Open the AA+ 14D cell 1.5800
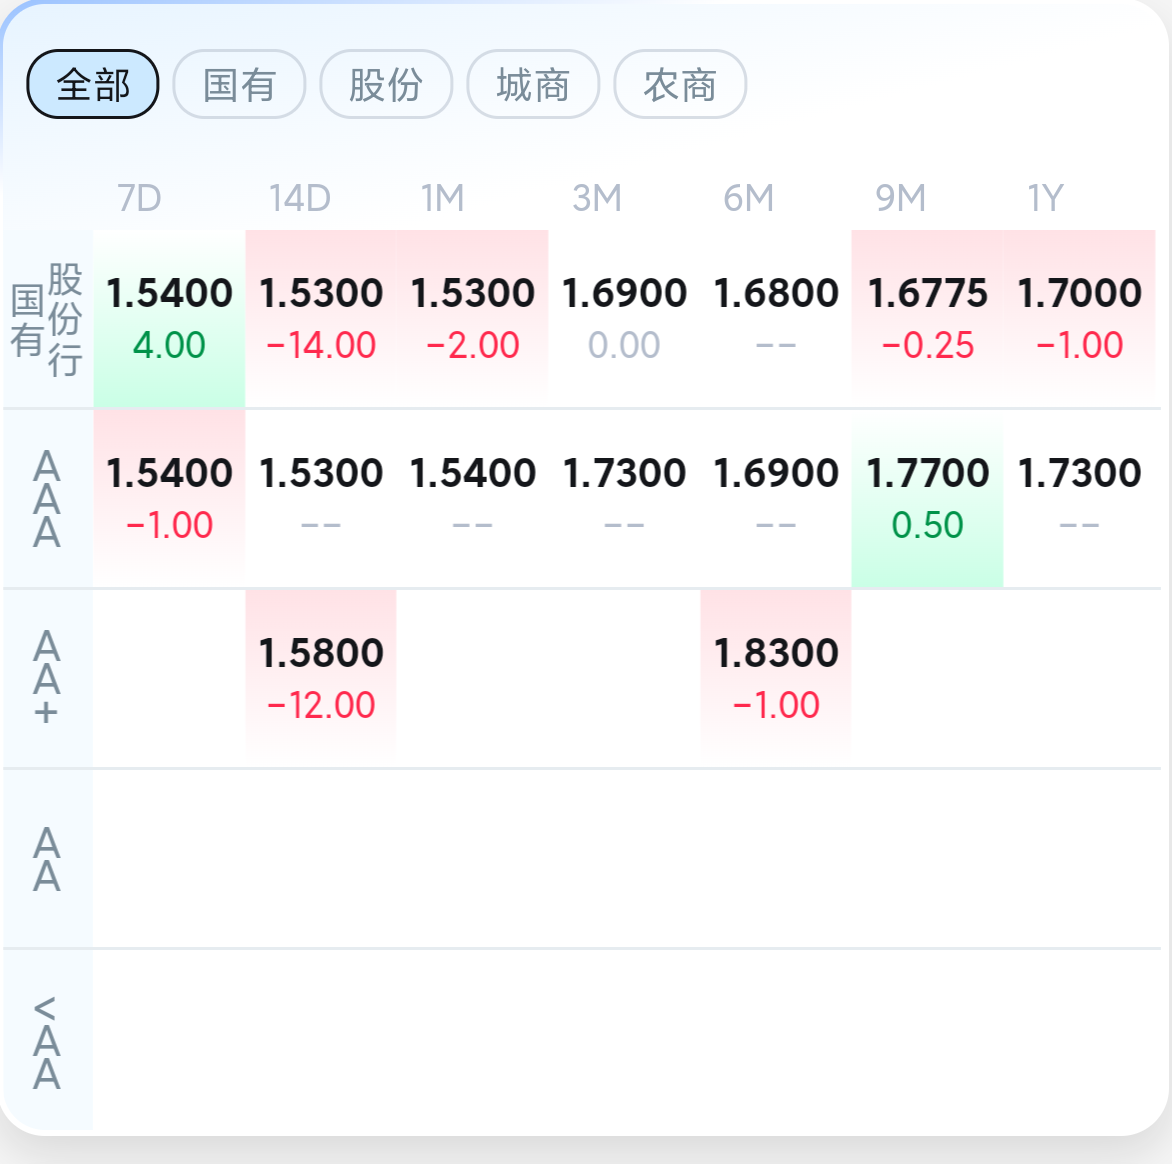The image size is (1172, 1164). (x=321, y=679)
